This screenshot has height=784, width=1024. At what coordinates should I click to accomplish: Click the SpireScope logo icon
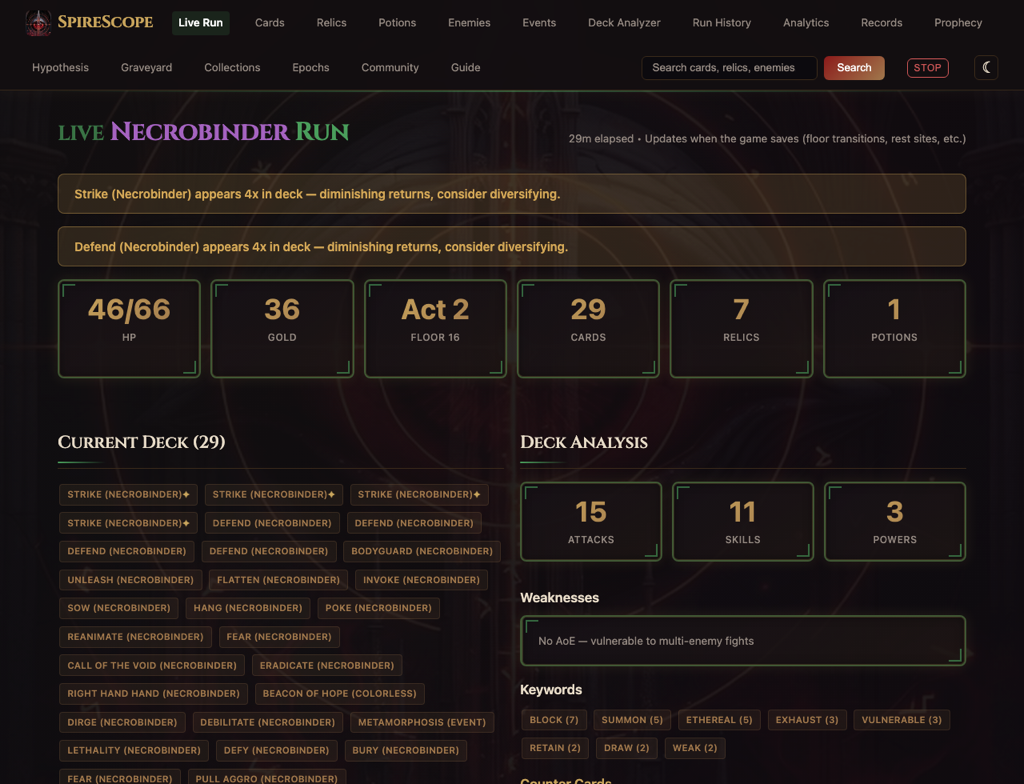pos(39,23)
